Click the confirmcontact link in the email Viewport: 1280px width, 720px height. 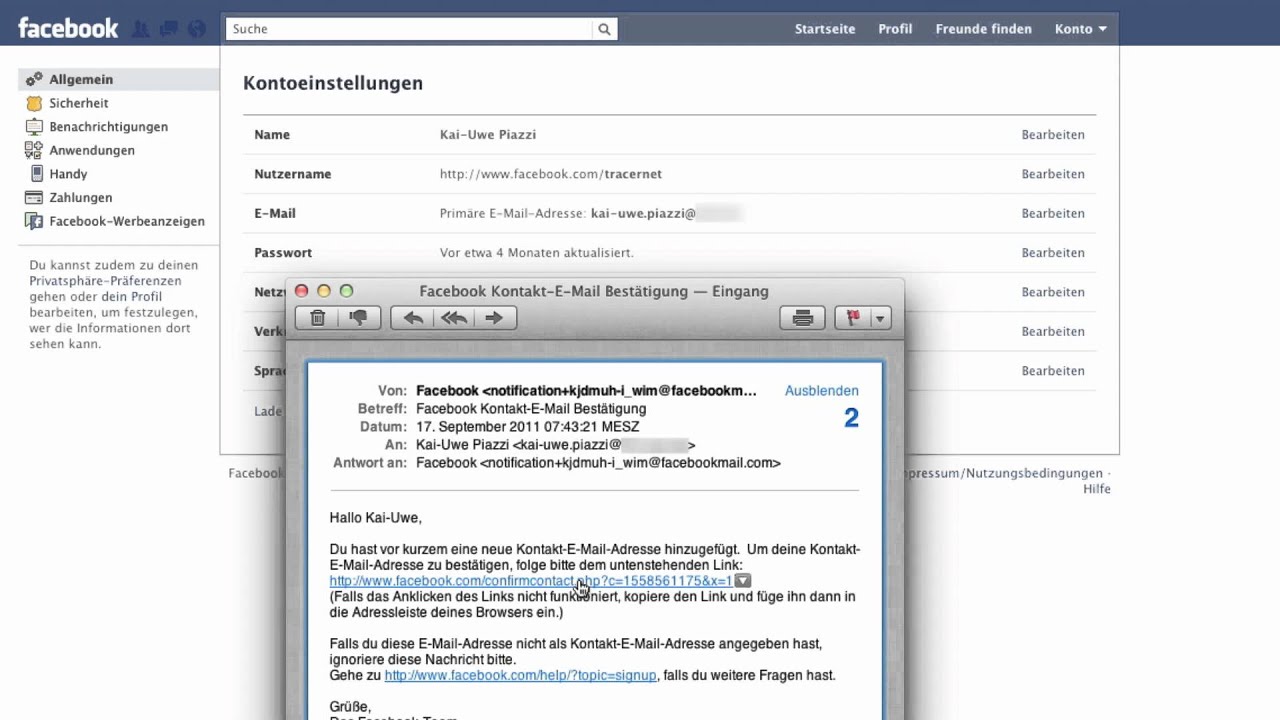pyautogui.click(x=531, y=581)
